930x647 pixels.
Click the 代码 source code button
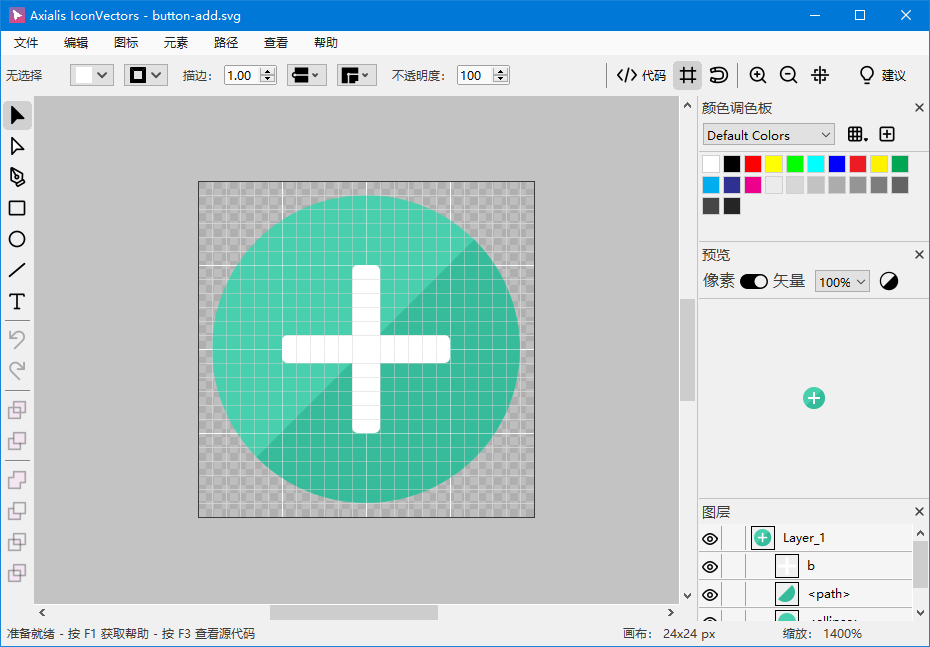coord(641,75)
